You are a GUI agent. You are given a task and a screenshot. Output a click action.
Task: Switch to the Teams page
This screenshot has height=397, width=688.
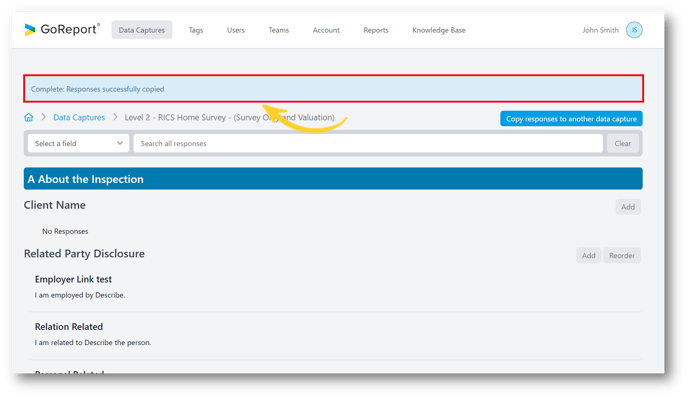tap(279, 30)
